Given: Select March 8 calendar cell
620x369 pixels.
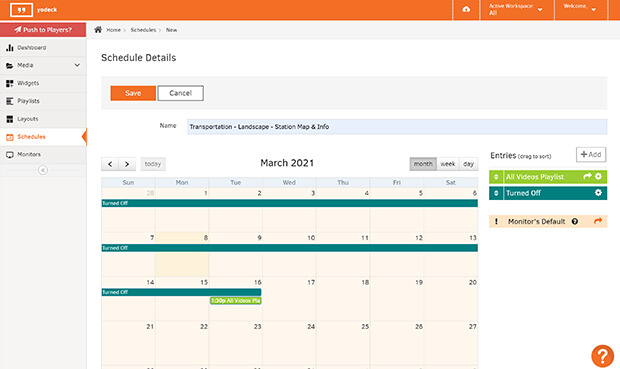Looking at the screenshot, I should pyautogui.click(x=182, y=255).
